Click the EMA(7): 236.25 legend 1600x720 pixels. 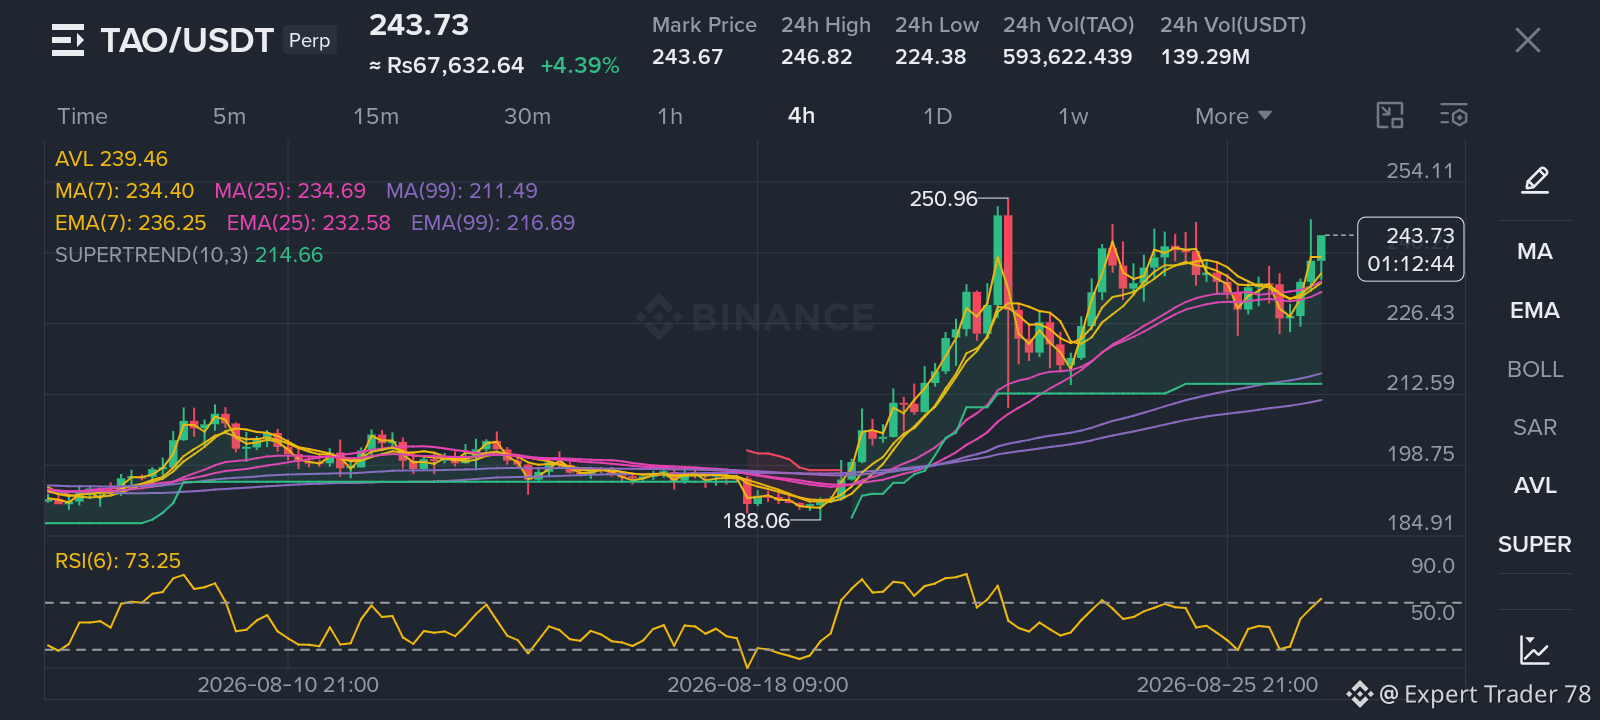(x=131, y=223)
